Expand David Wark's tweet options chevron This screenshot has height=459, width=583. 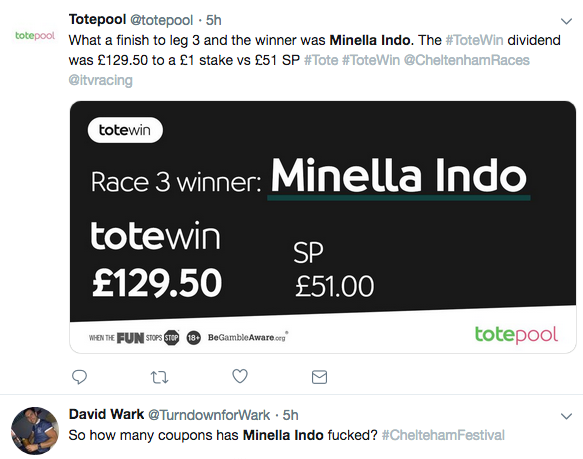(x=566, y=416)
